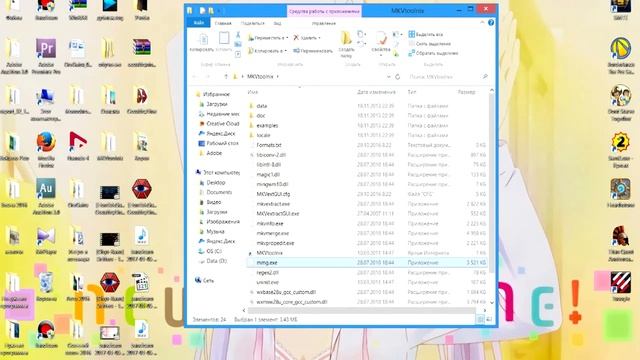Sort by Date modified (Дата изменения) column
Viewport: 640px width, 360px height.
[x=376, y=92]
